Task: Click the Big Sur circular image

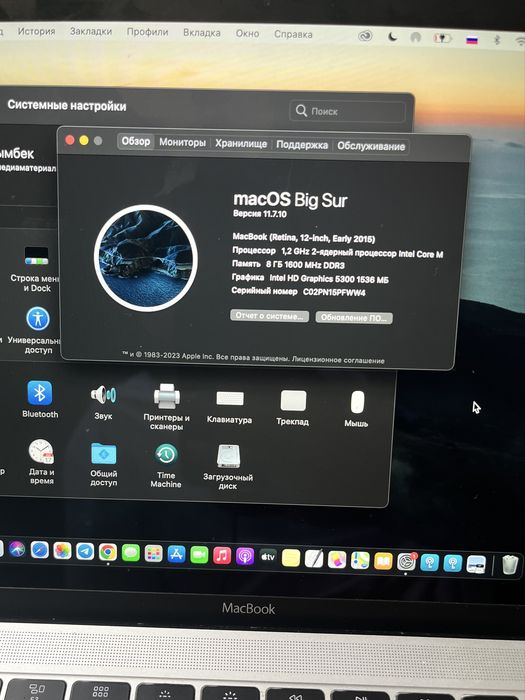Action: click(146, 258)
